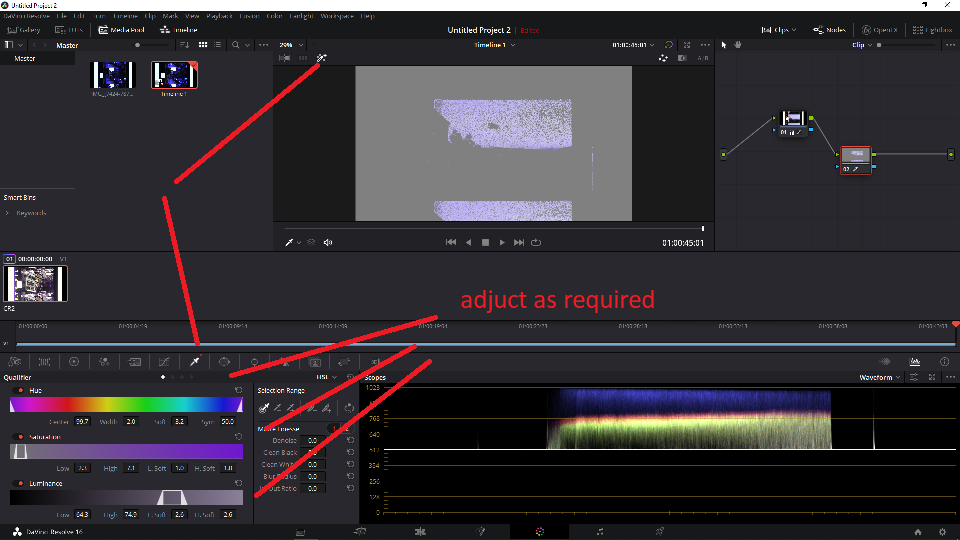Open the Color page at the bottom
Viewport: 960px width, 540px height.
(x=539, y=531)
